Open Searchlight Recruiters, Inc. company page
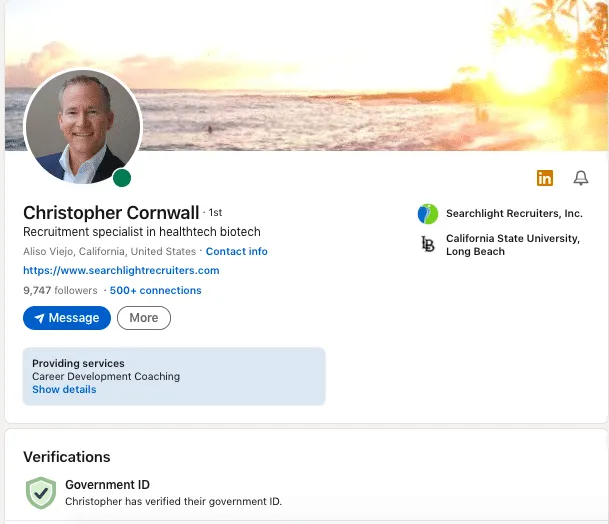 (x=514, y=213)
